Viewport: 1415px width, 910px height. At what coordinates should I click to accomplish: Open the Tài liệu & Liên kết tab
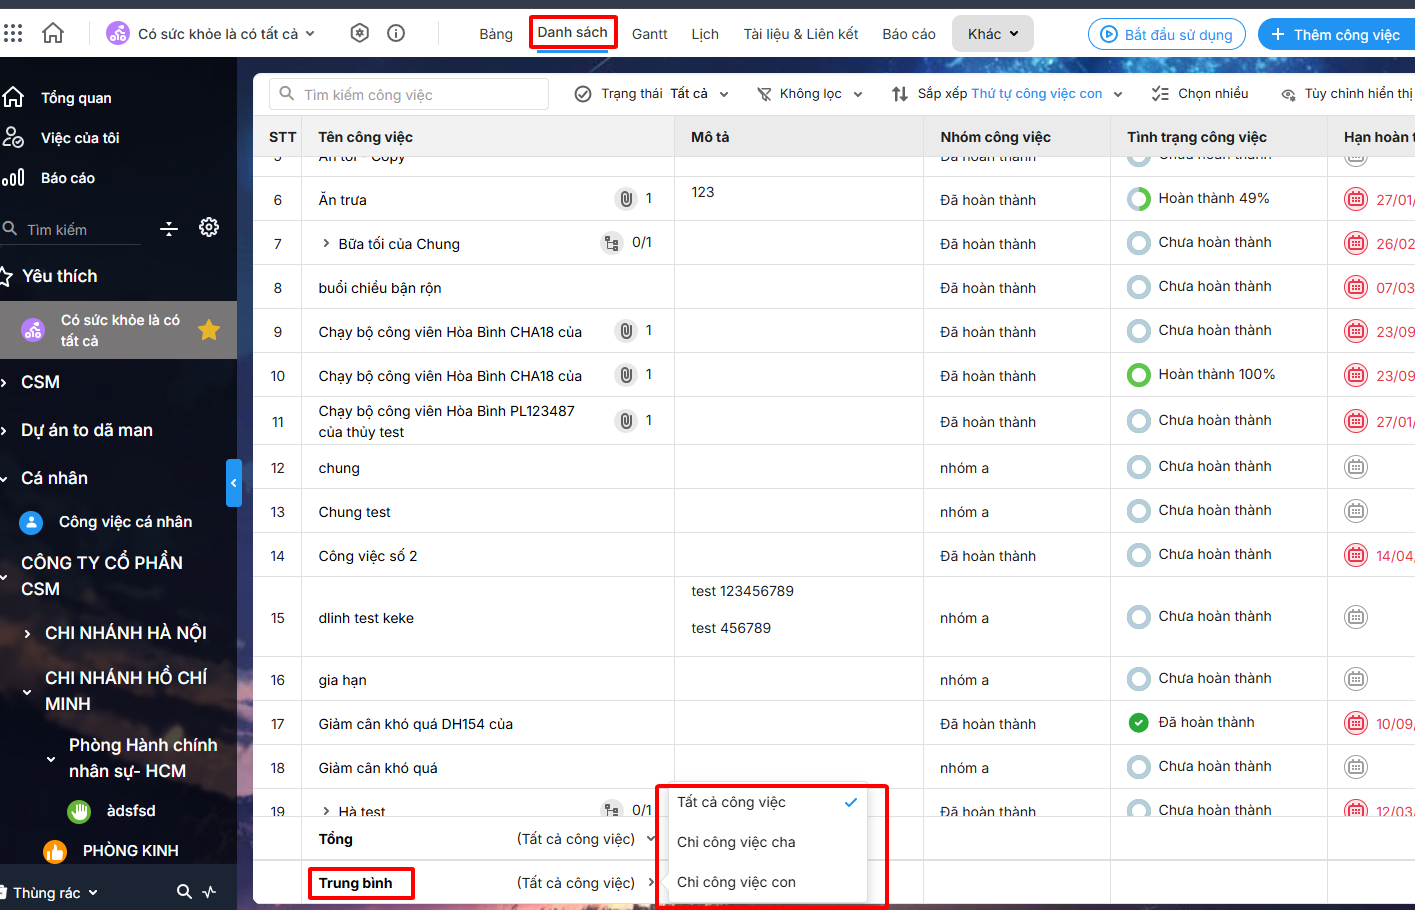click(x=801, y=34)
